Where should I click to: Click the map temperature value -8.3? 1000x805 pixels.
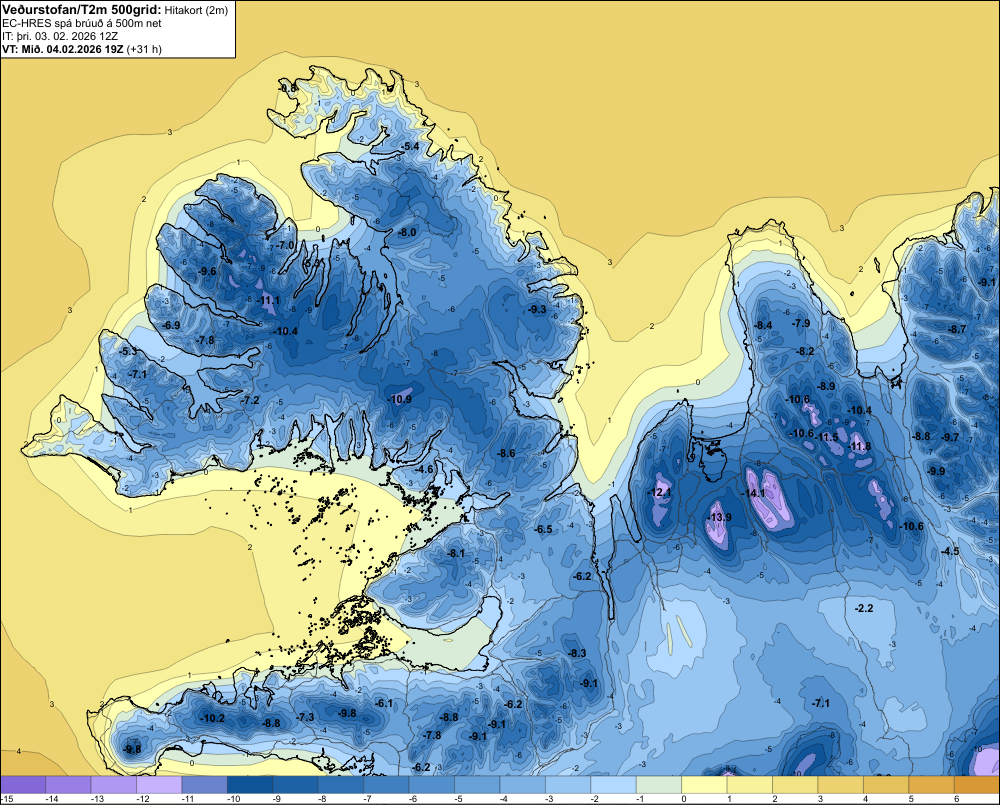(x=577, y=653)
